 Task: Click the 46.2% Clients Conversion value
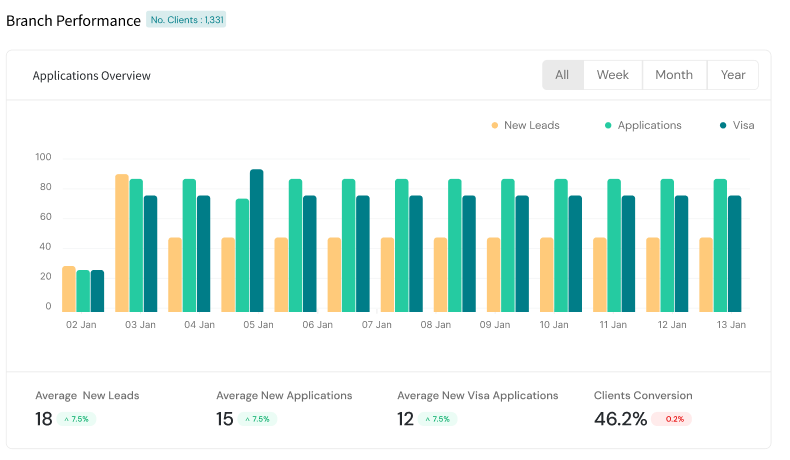click(620, 419)
